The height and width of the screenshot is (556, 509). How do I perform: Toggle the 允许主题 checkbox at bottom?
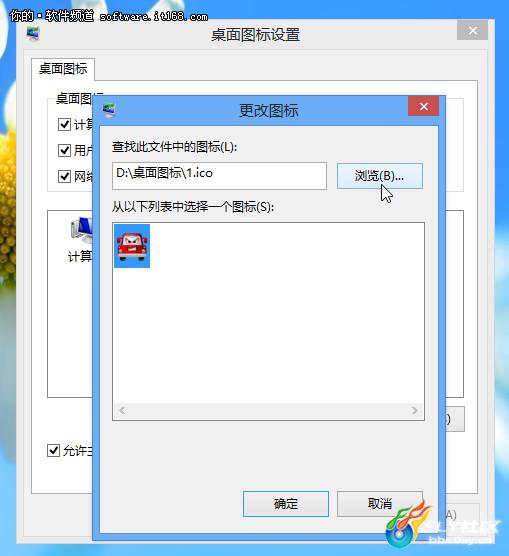point(53,450)
